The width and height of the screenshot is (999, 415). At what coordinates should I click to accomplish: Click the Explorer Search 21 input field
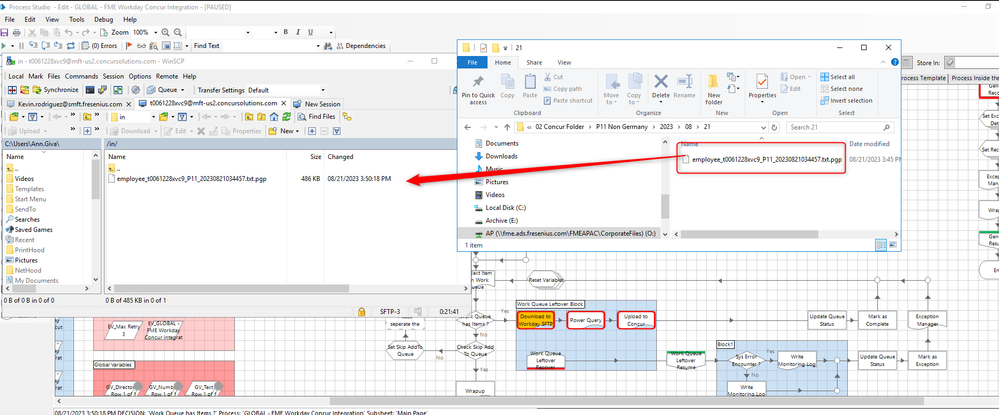(840, 127)
